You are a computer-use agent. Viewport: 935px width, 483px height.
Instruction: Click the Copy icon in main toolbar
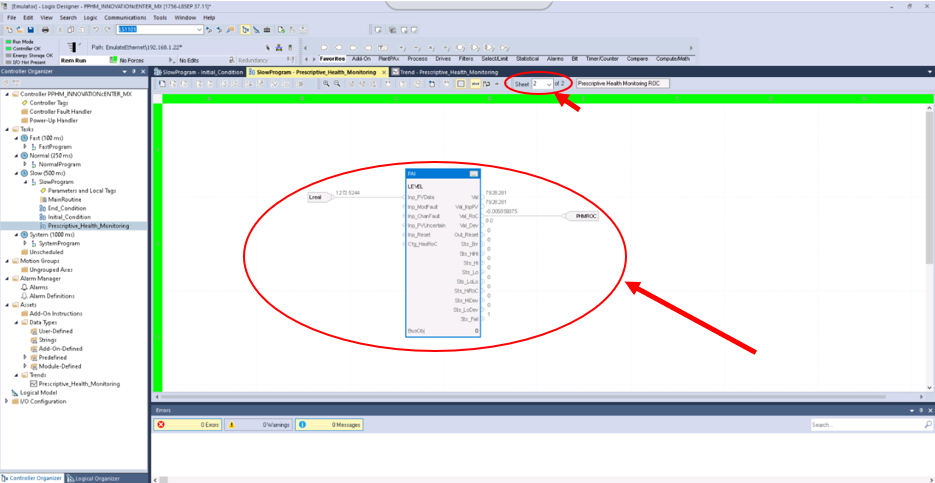click(x=70, y=30)
